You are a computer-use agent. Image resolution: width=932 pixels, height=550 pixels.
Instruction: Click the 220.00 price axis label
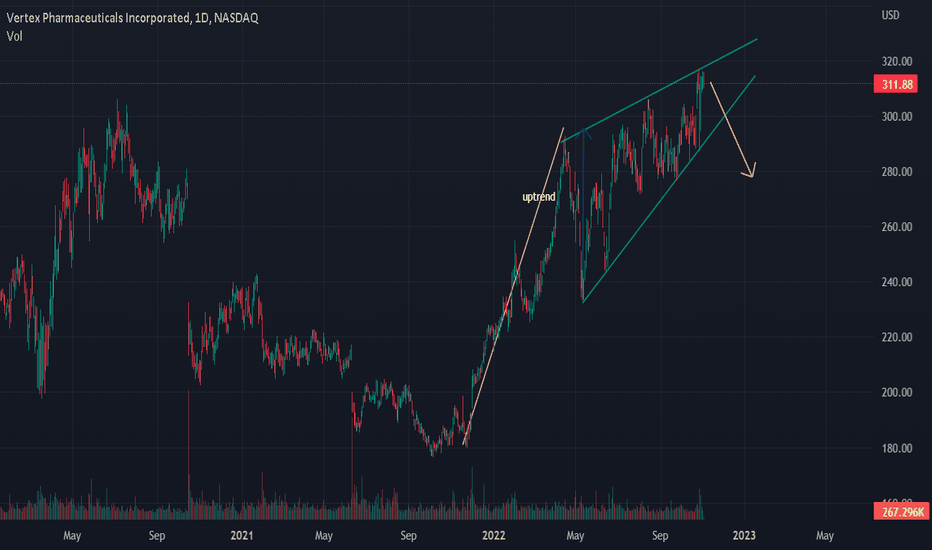(x=897, y=337)
